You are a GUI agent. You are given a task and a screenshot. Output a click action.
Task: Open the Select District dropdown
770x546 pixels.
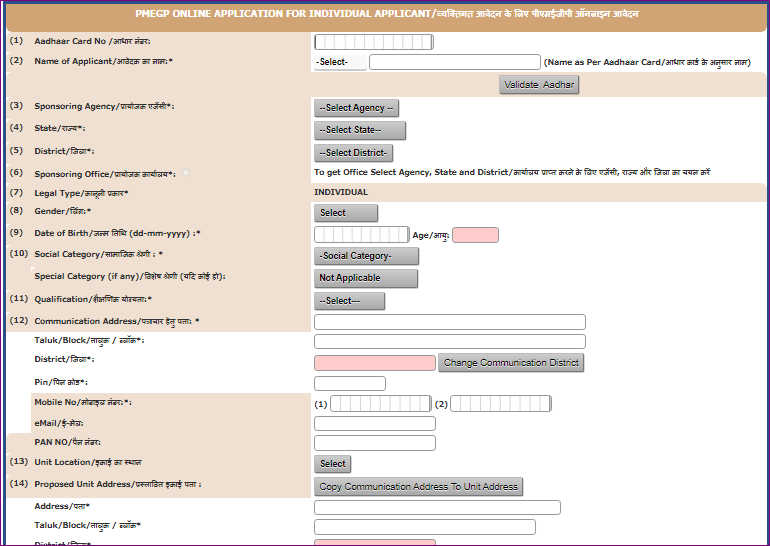point(353,153)
